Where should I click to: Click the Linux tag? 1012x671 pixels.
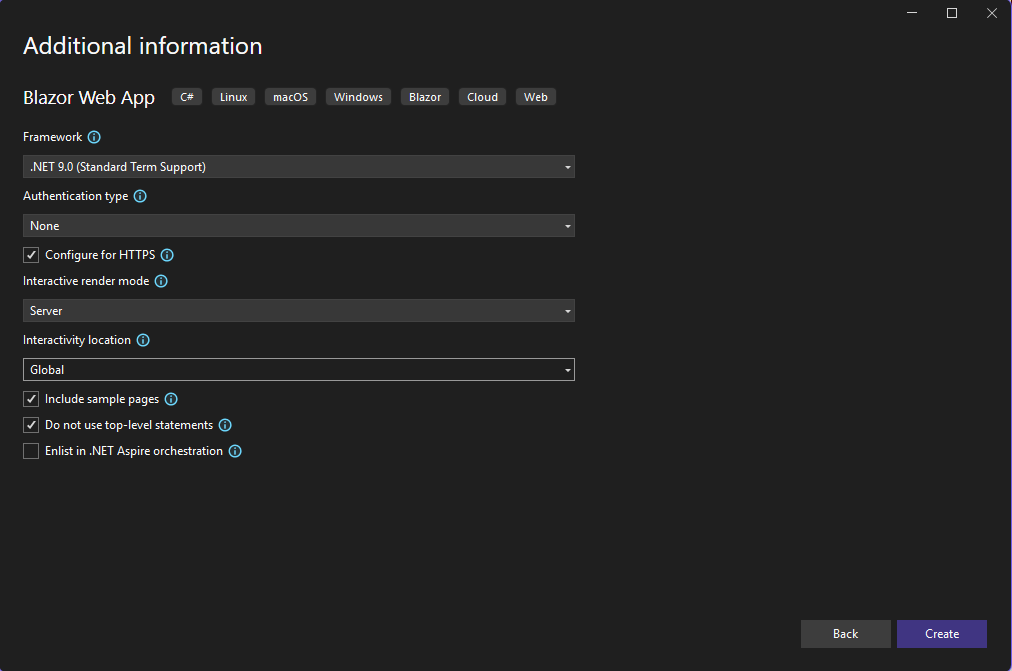coord(234,97)
